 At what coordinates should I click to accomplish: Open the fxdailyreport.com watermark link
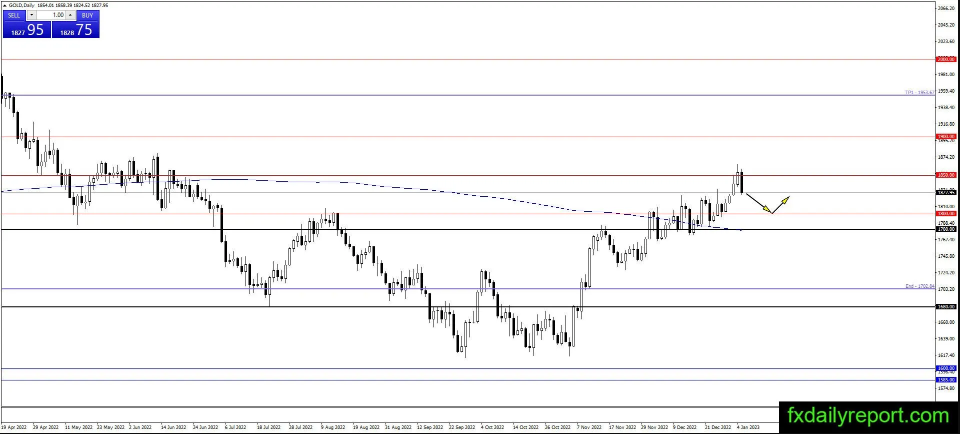point(865,415)
